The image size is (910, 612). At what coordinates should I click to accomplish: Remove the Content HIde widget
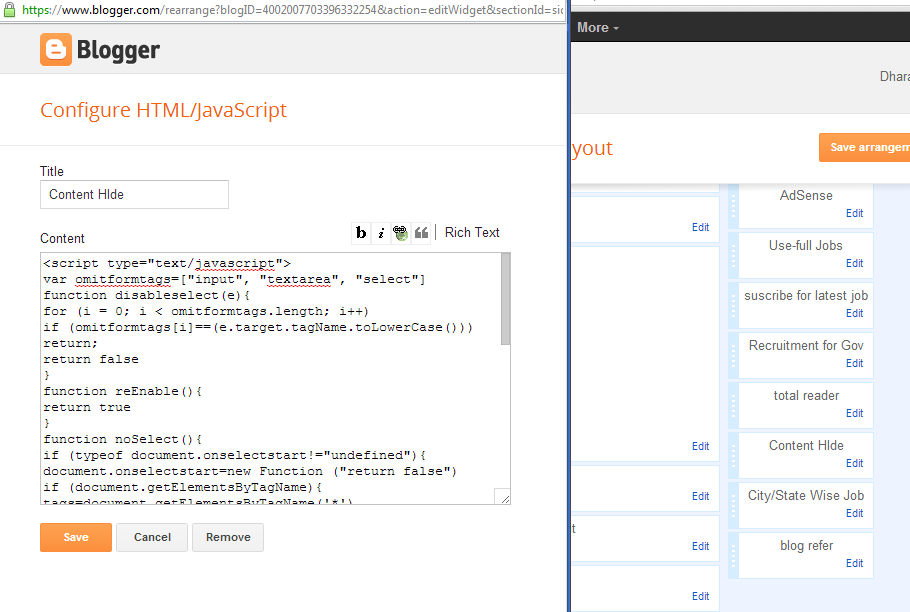pos(228,537)
